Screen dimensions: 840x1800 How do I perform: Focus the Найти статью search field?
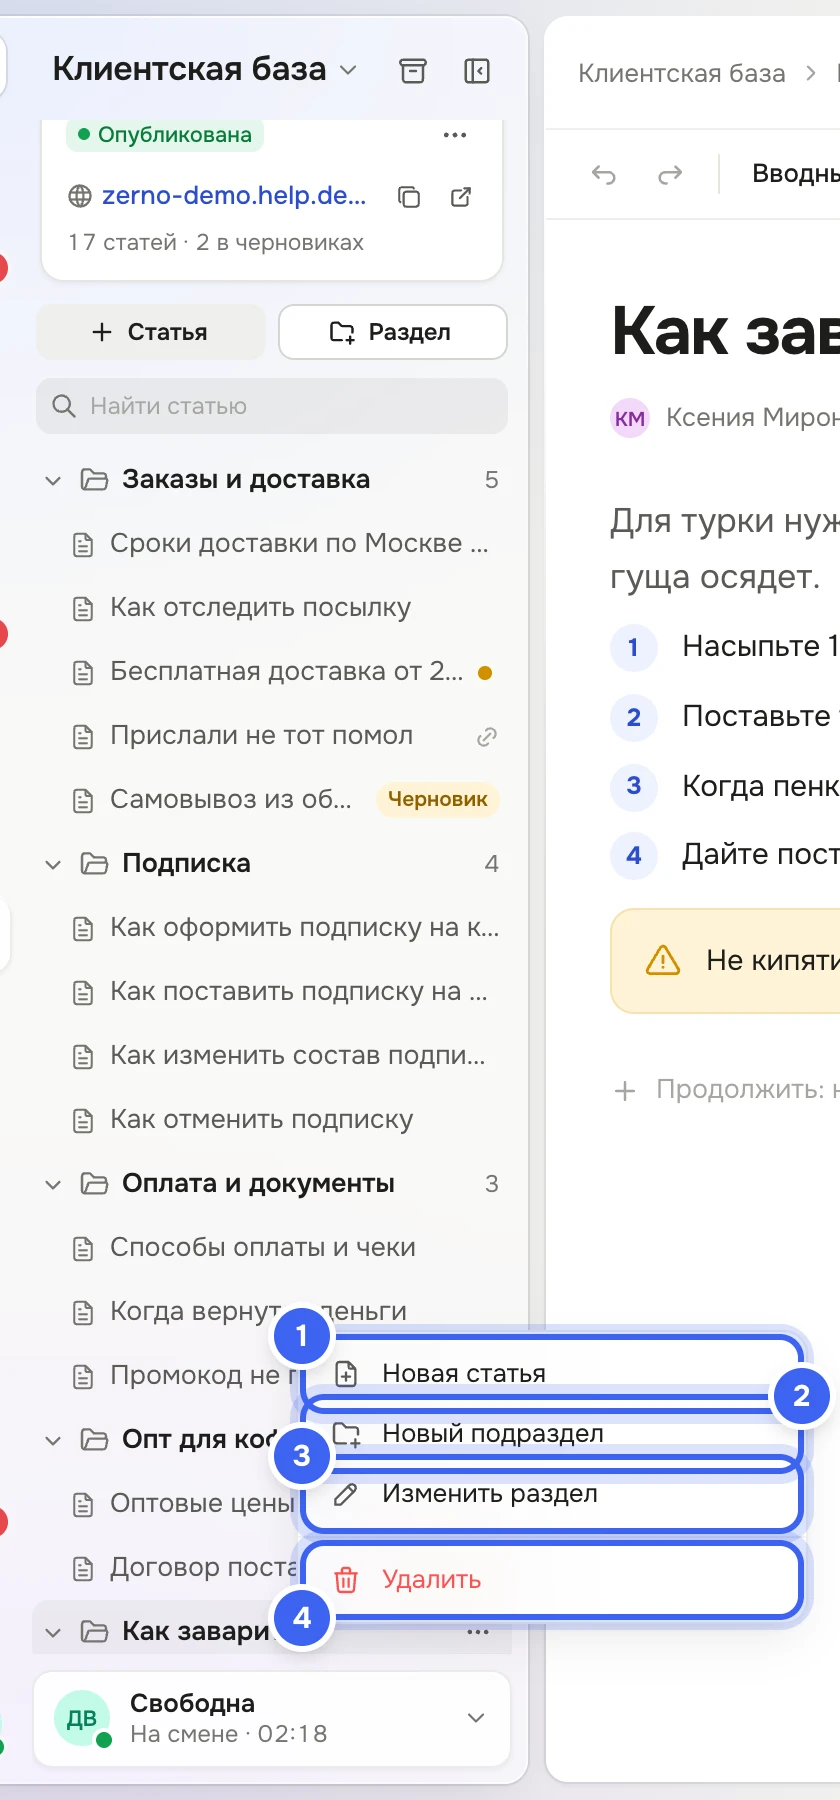272,406
